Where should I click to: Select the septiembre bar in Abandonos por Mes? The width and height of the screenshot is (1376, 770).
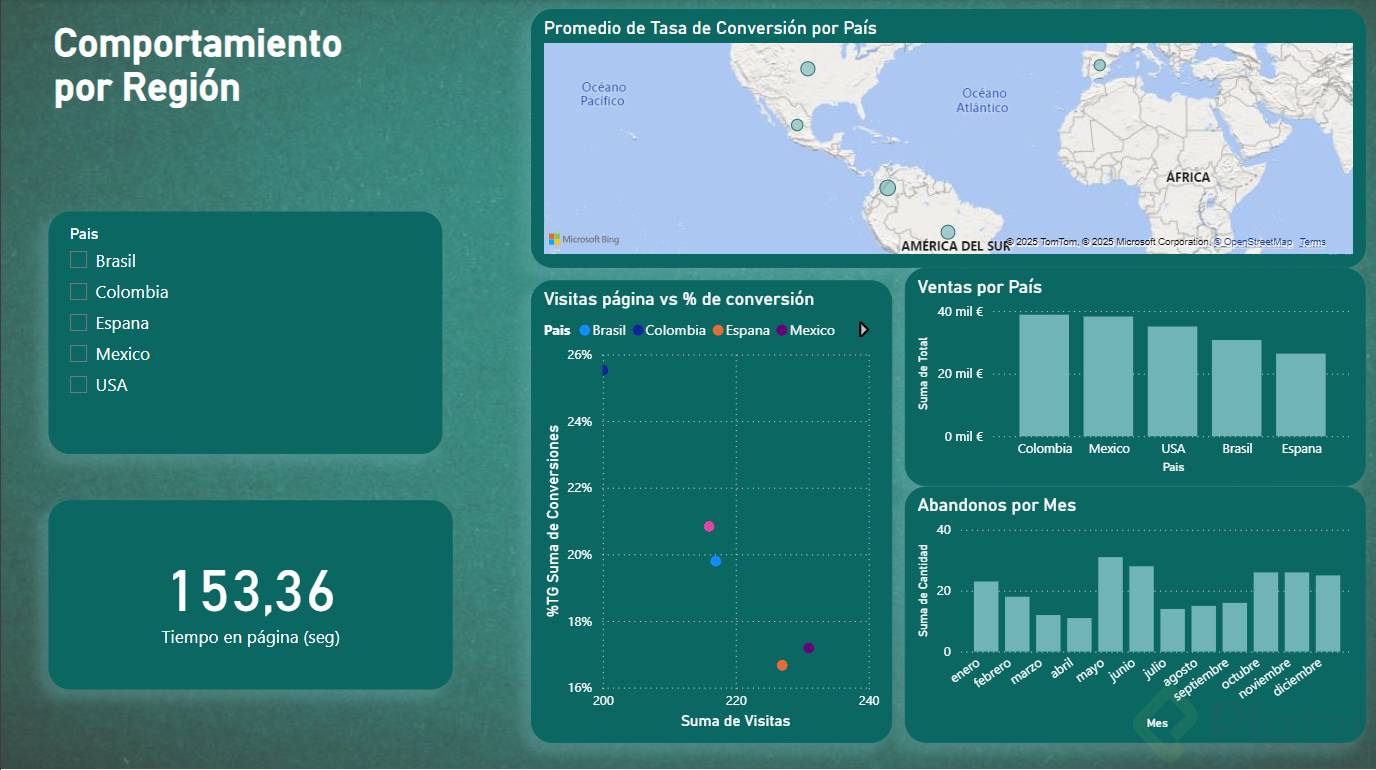(x=1235, y=627)
